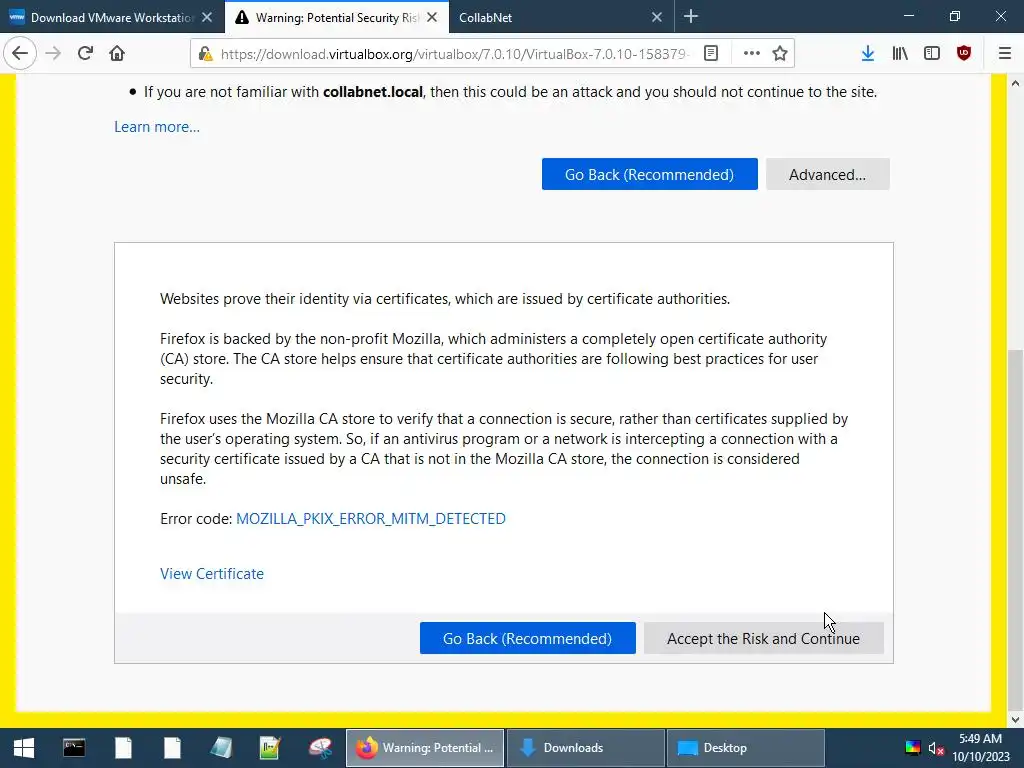Open the uBlock Origin extension icon
1024x768 pixels.
click(x=964, y=54)
